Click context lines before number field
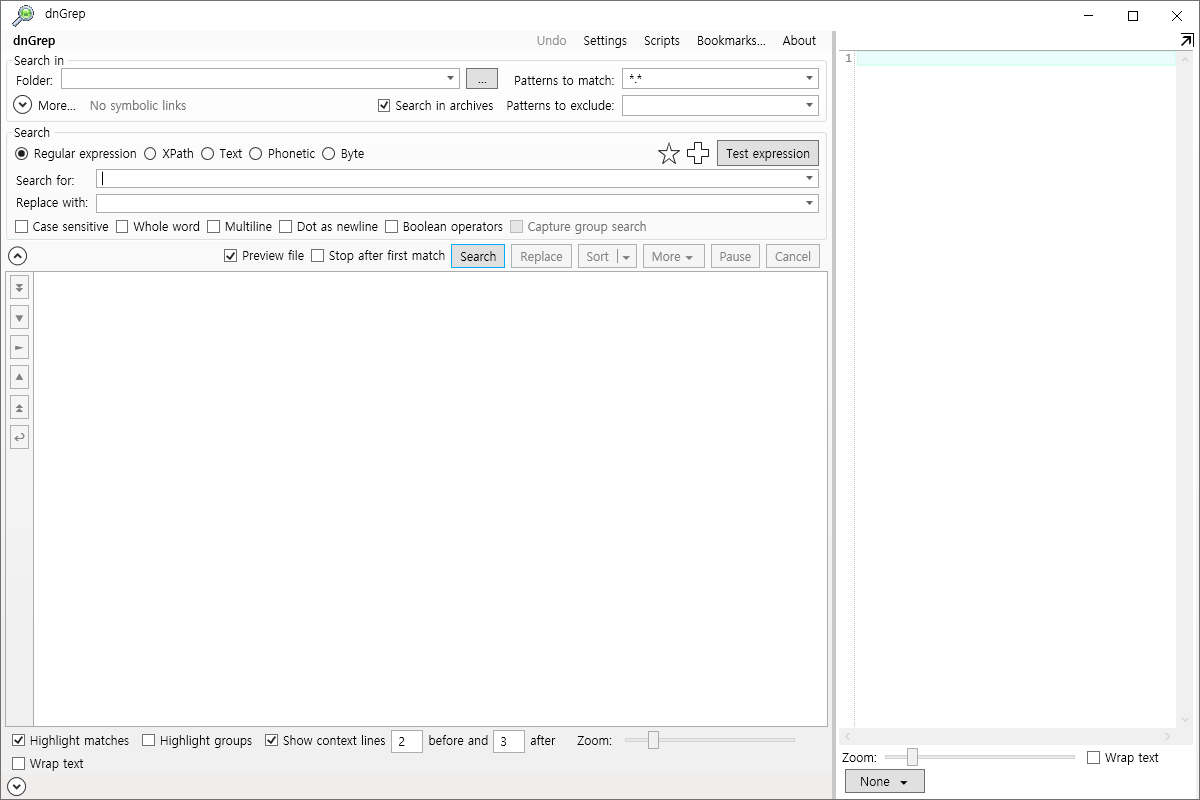Viewport: 1200px width, 800px height. (x=407, y=741)
